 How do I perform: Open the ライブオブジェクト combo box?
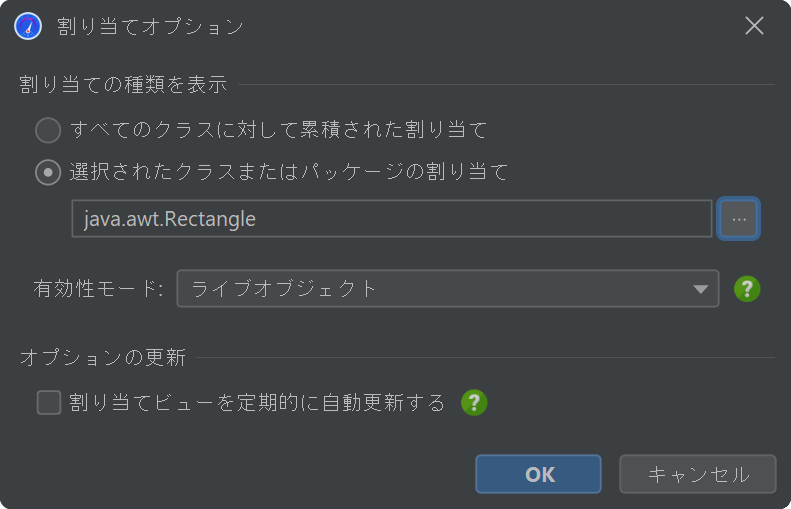pos(447,289)
